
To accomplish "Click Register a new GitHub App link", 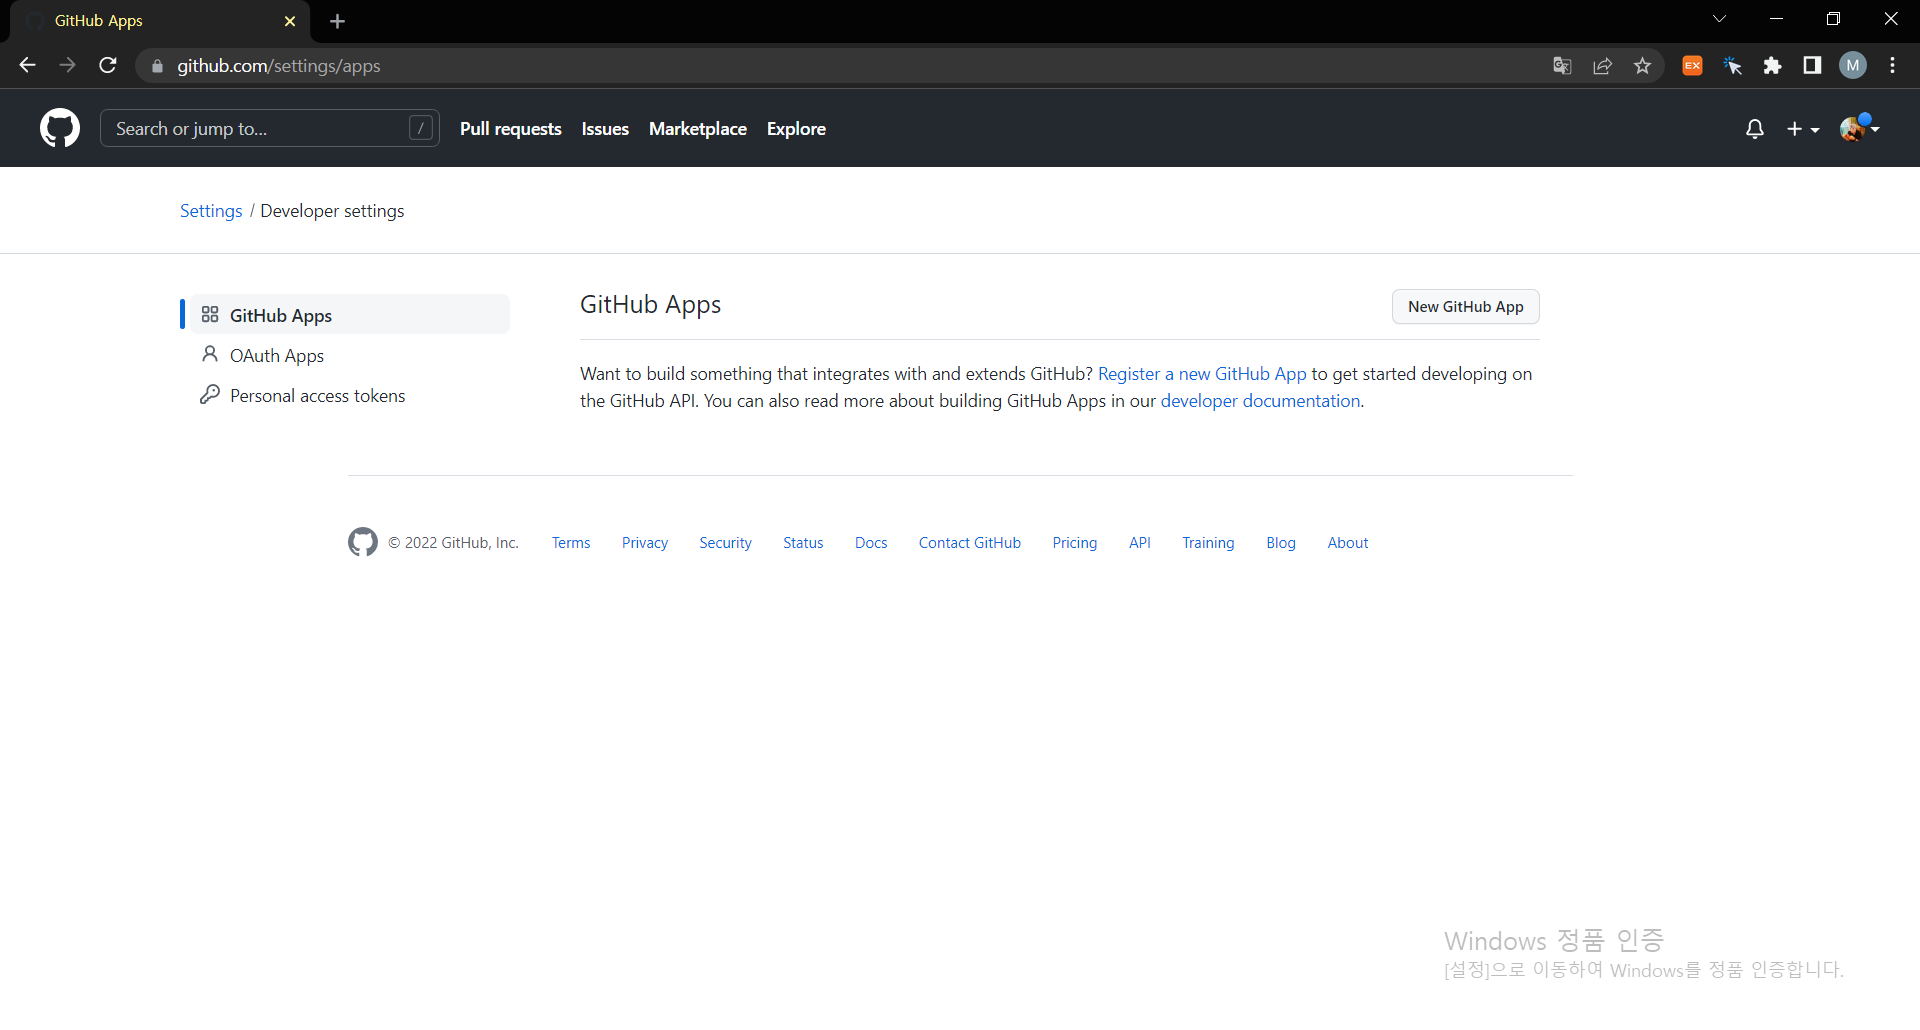I will (1202, 374).
